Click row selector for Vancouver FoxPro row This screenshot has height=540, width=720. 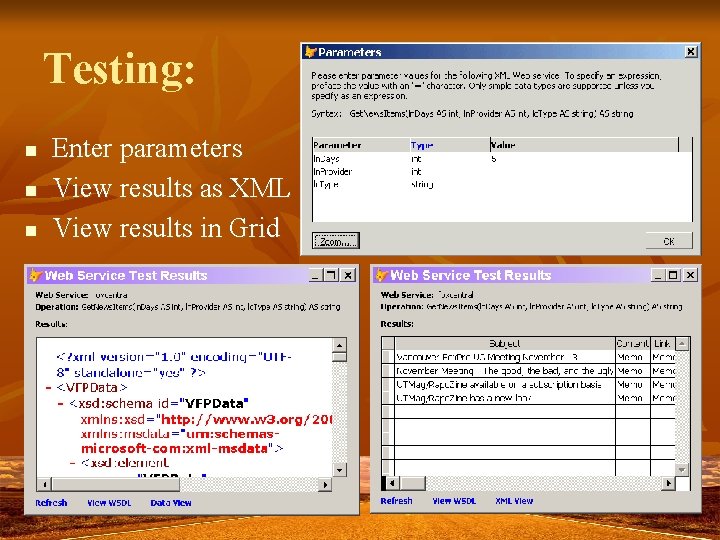pos(388,357)
